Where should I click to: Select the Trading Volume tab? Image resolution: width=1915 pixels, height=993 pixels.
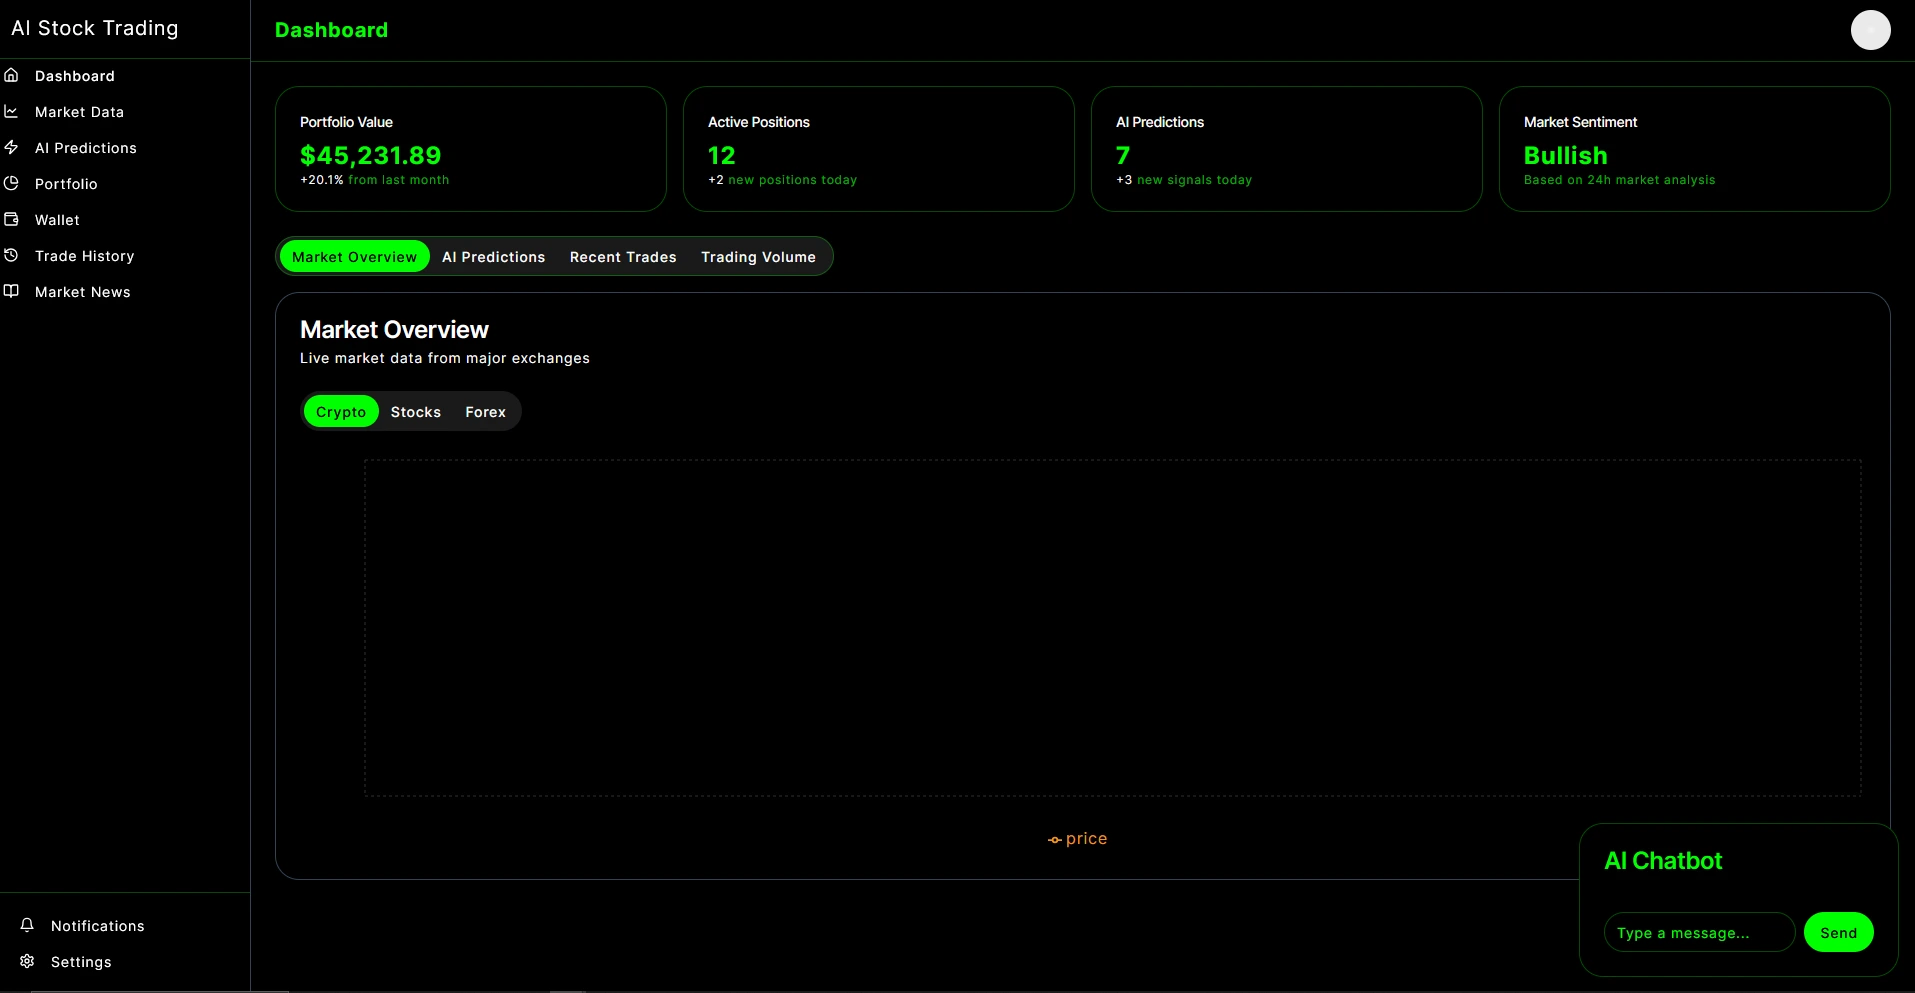pyautogui.click(x=758, y=257)
